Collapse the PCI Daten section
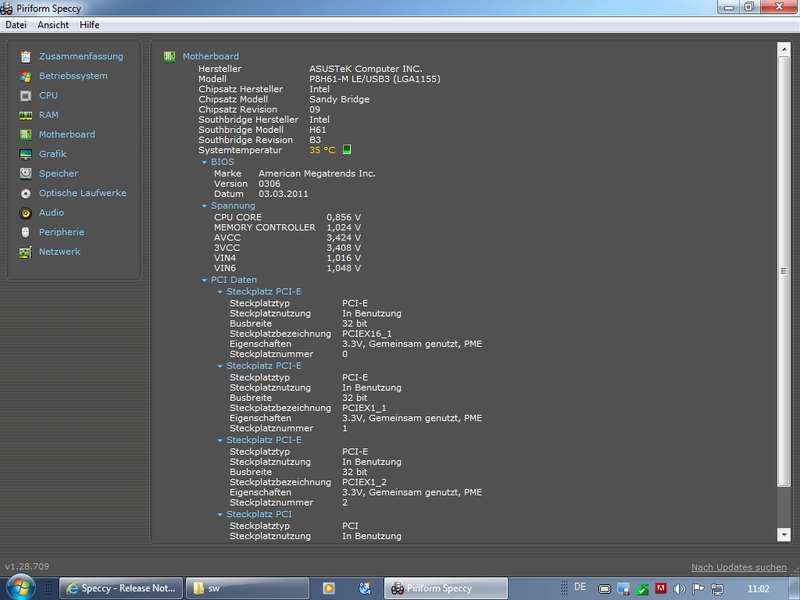Image resolution: width=800 pixels, height=600 pixels. (x=204, y=280)
